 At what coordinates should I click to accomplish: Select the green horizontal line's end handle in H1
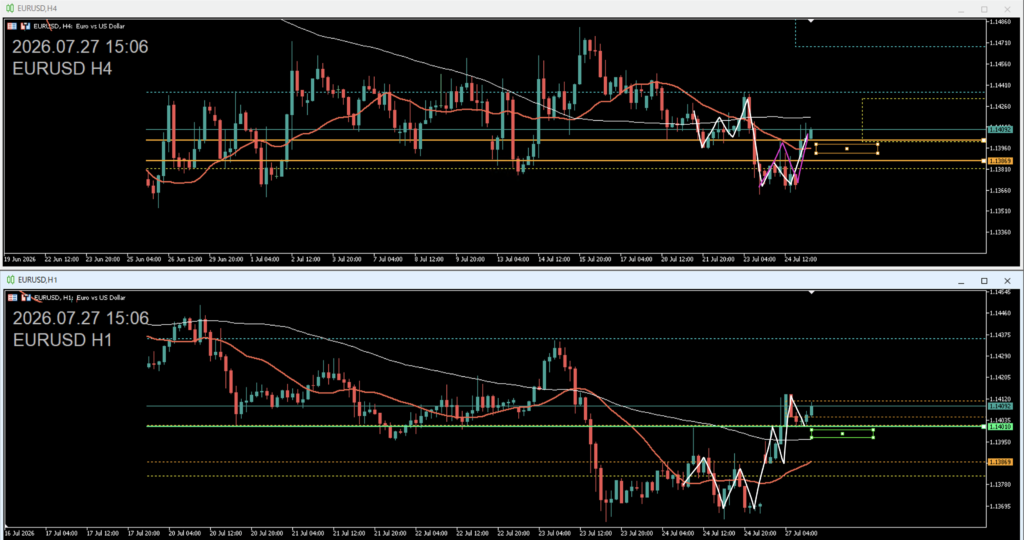[x=984, y=426]
